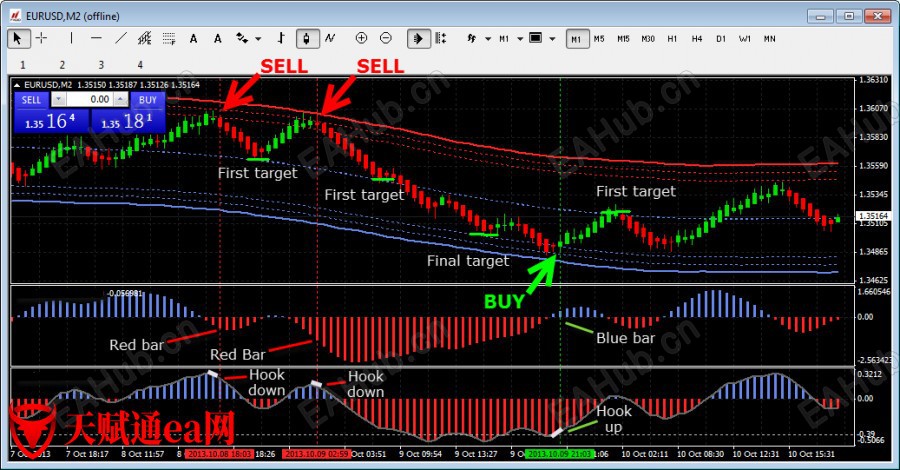Select the standard cursor tool
This screenshot has height=470, width=900.
point(18,38)
